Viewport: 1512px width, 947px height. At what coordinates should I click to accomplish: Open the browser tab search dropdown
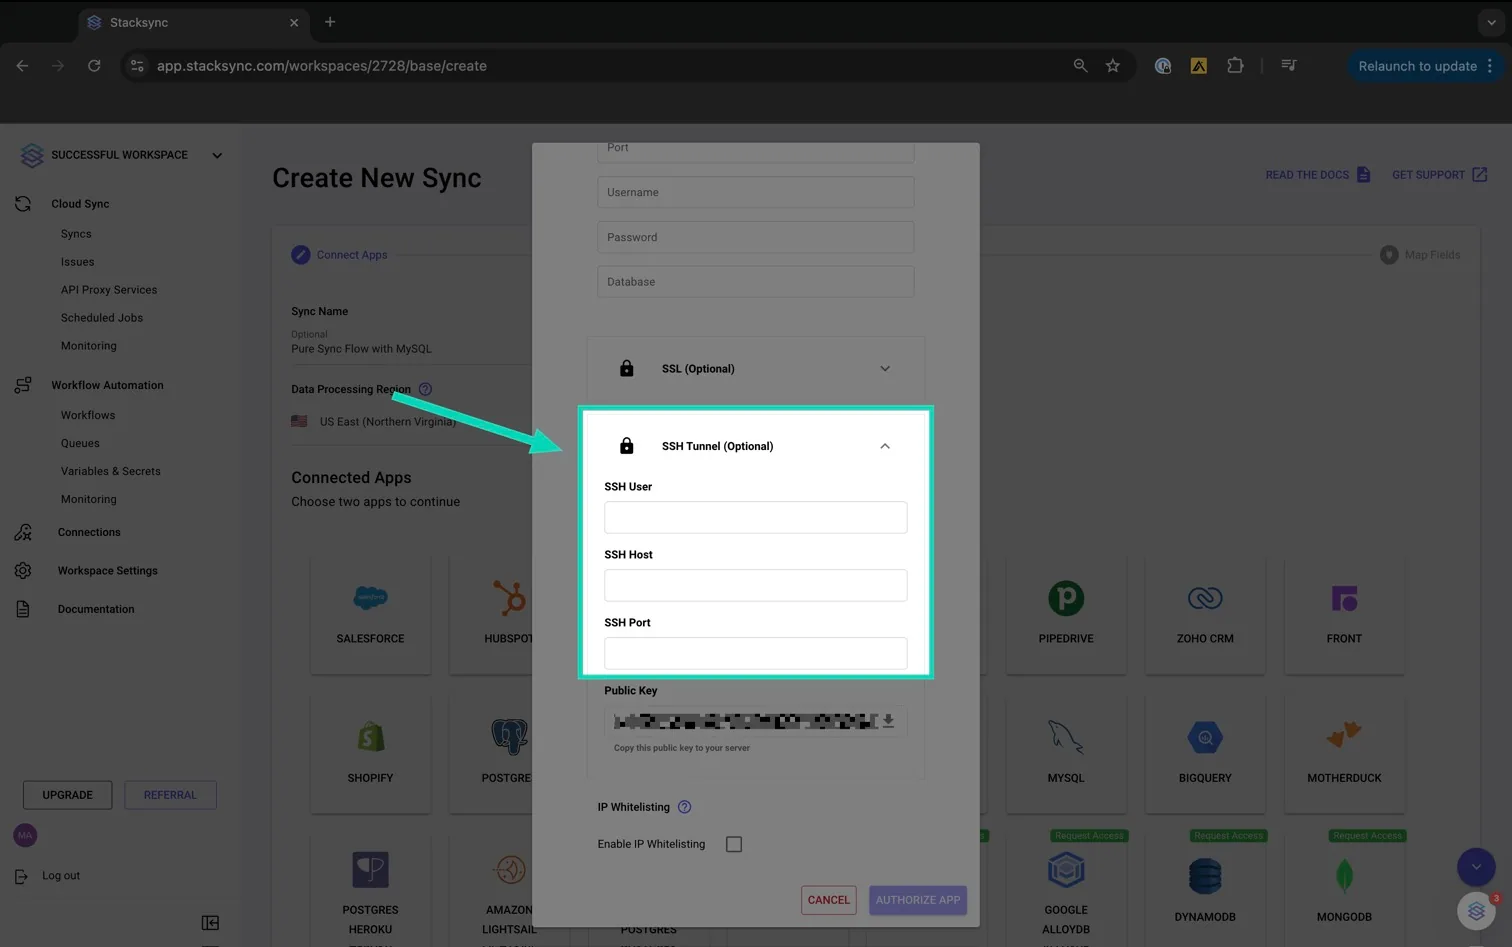pos(1491,22)
